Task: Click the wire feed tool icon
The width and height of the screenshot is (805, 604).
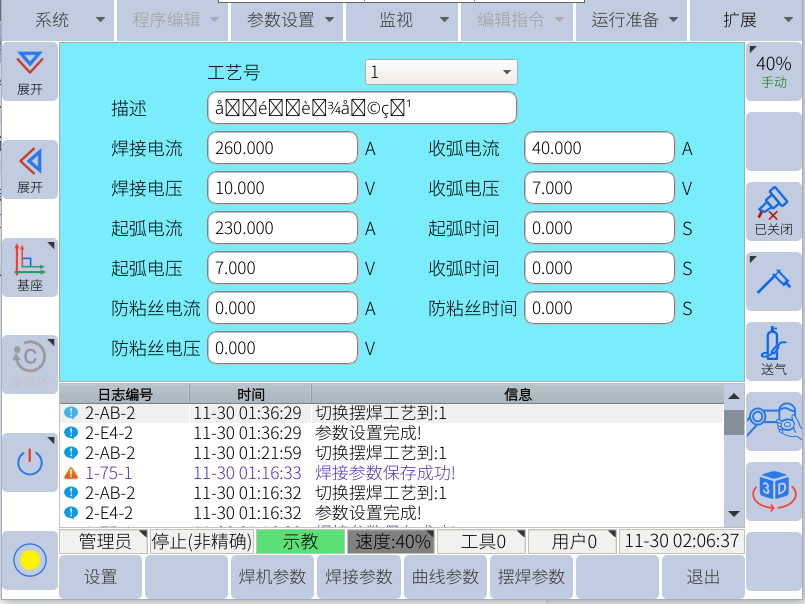Action: tap(773, 281)
